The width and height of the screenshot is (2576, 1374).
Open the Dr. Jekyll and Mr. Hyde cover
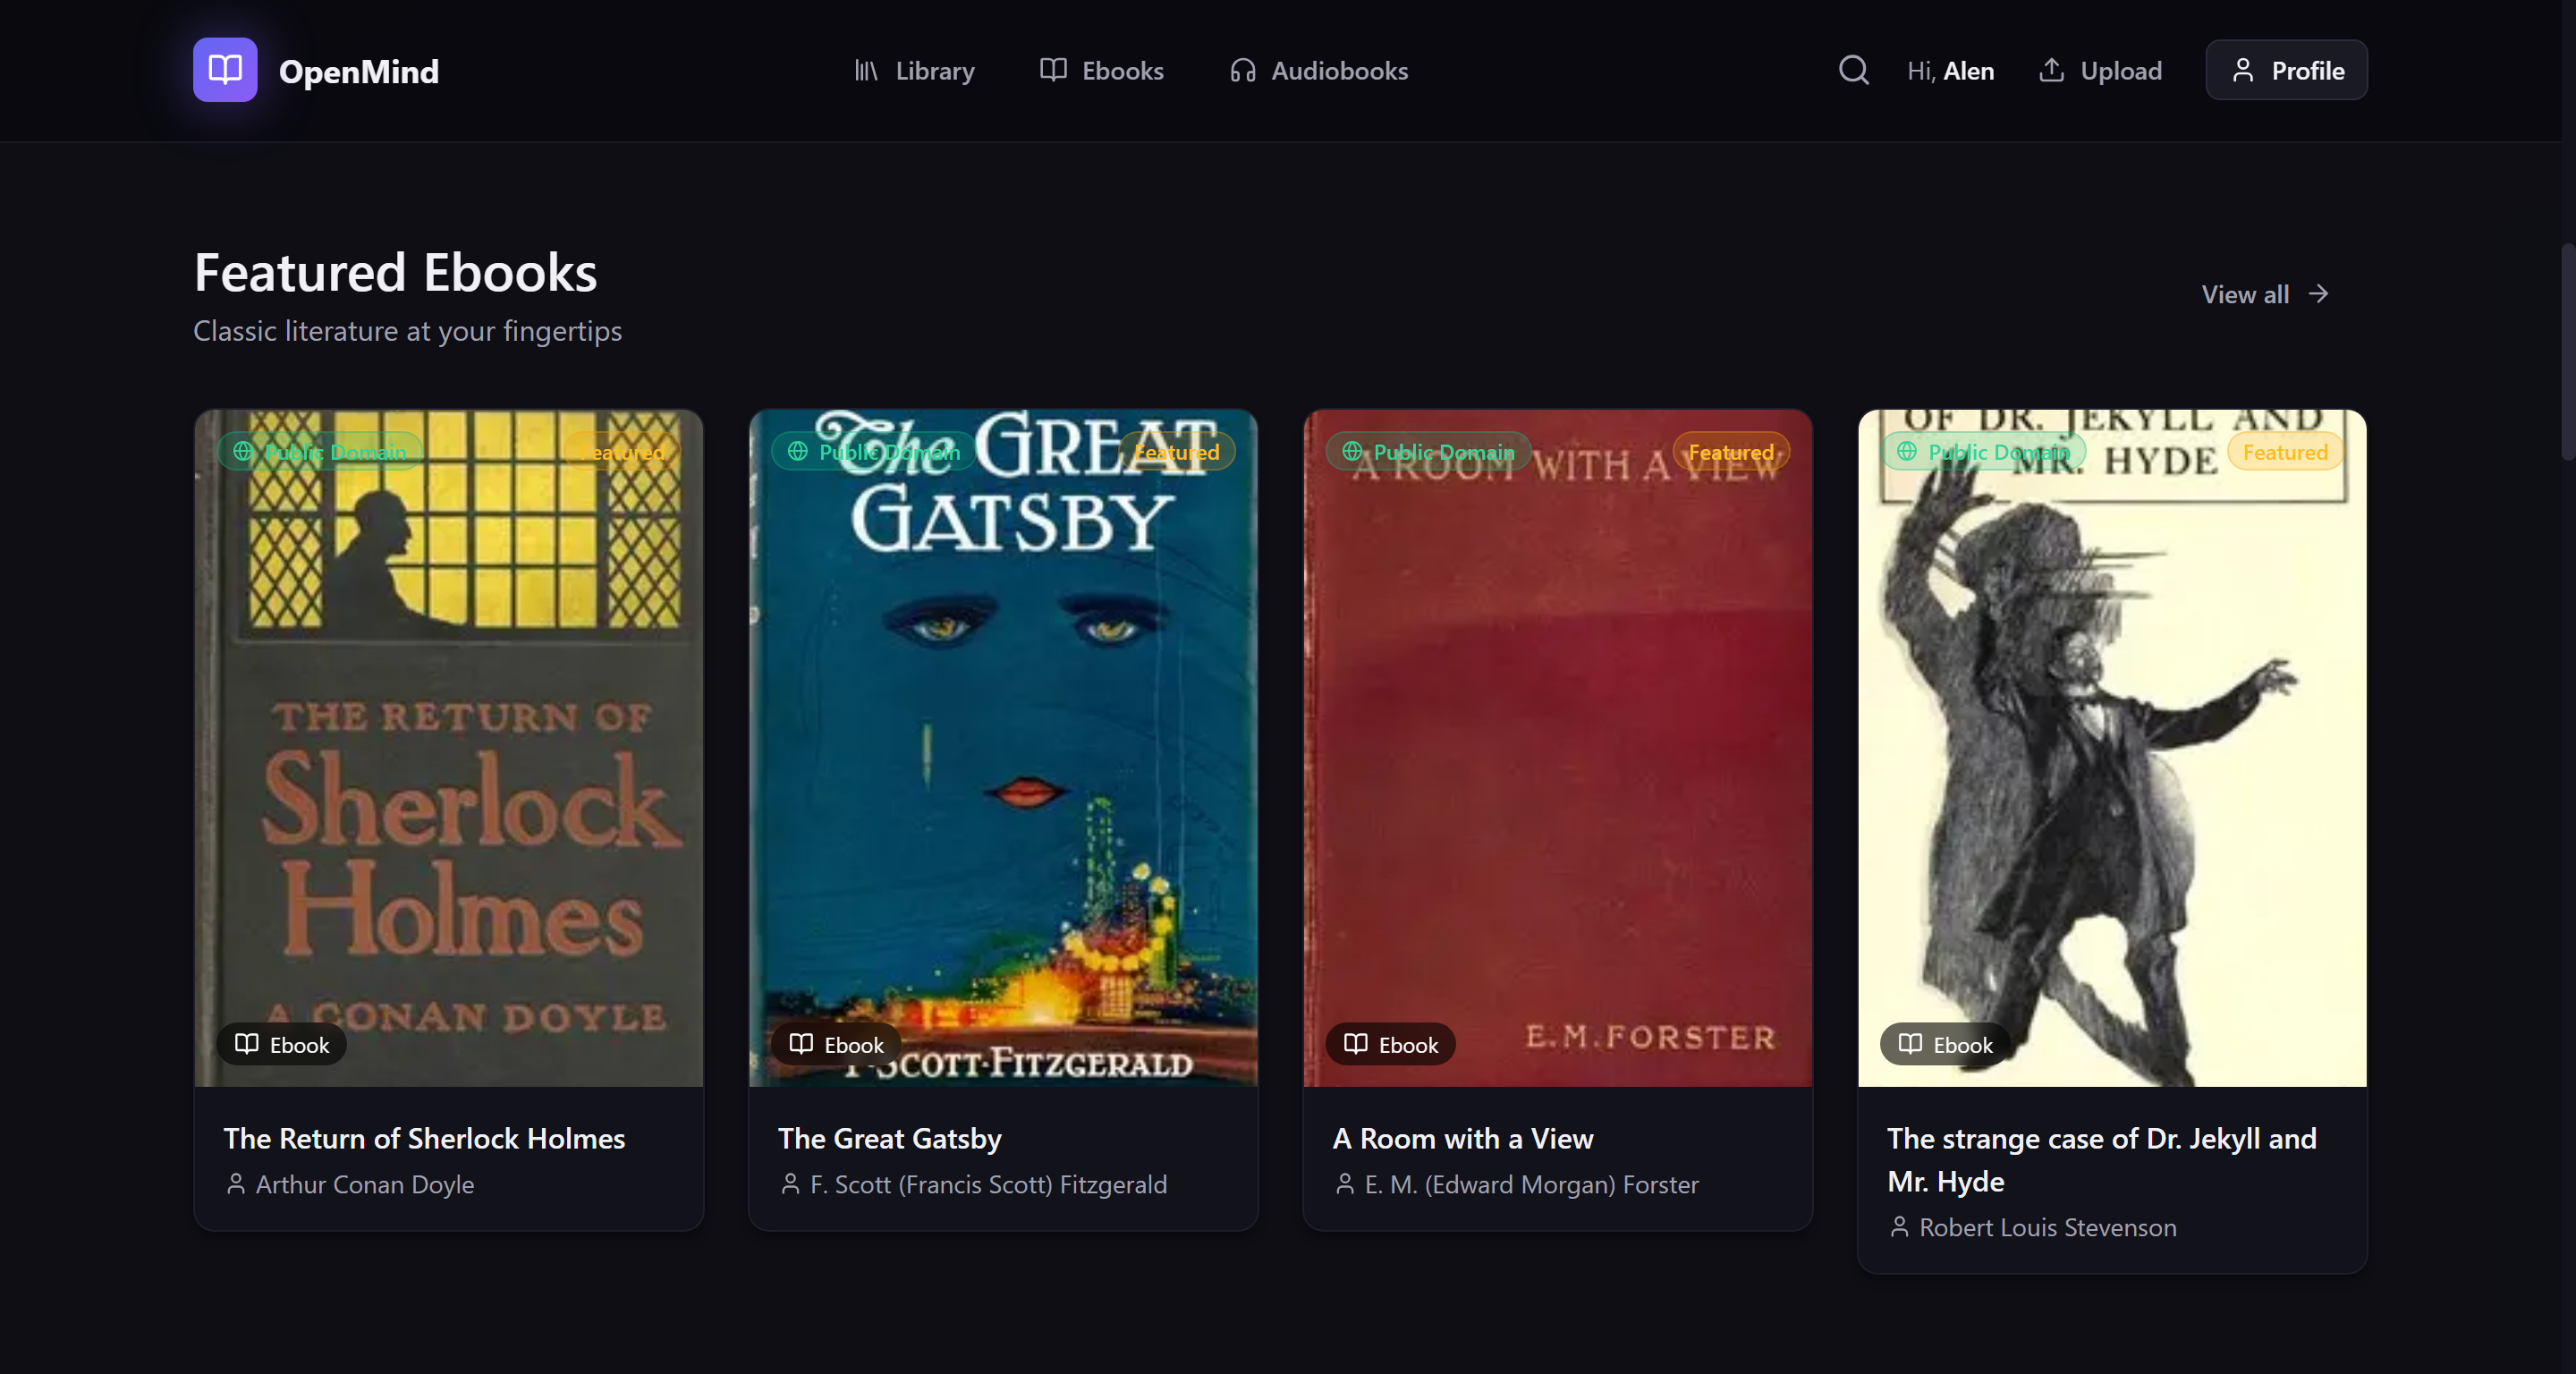(x=2112, y=748)
